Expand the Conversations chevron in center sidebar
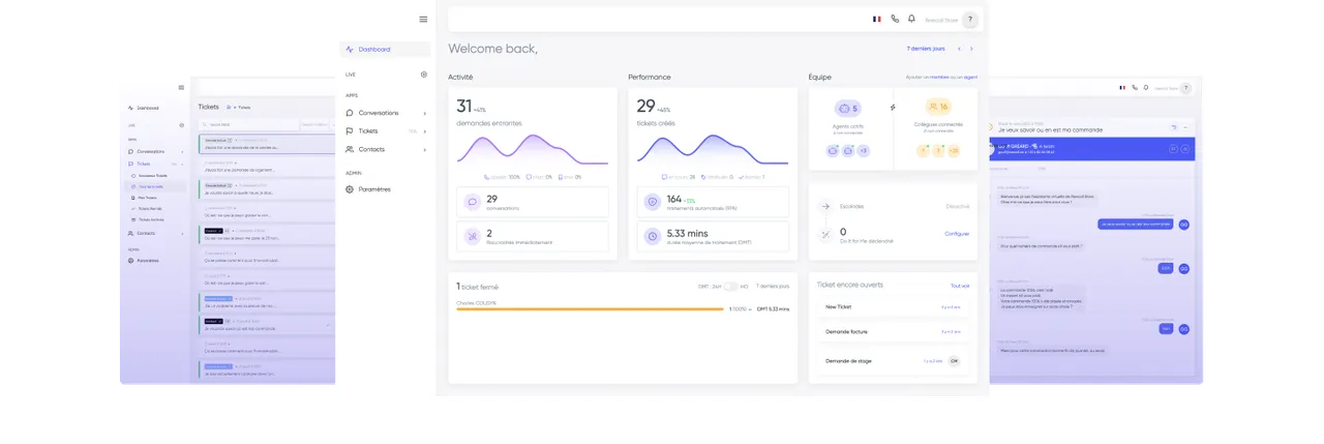Viewport: 1324px width, 444px height. 425,113
